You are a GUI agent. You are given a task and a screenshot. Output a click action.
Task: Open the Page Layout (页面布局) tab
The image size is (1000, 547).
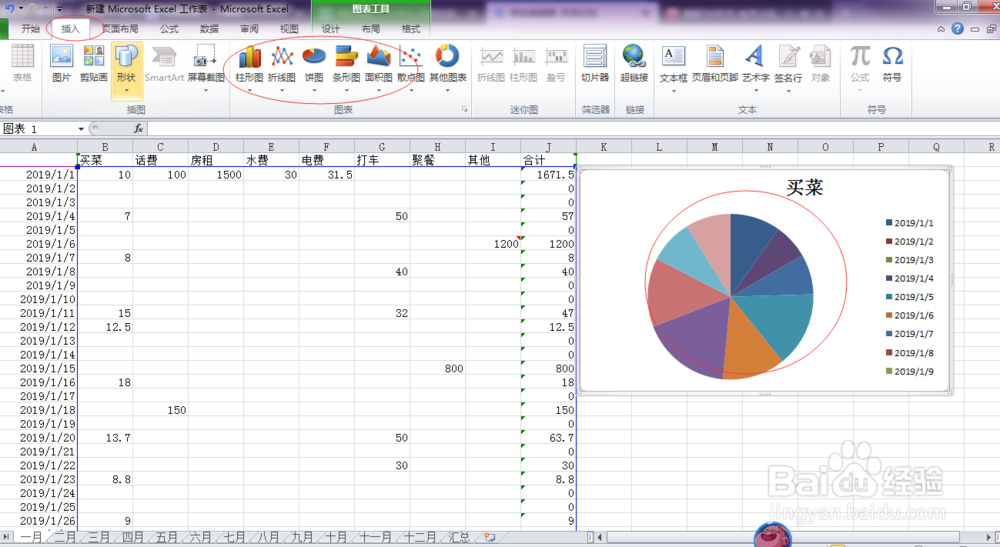[120, 29]
